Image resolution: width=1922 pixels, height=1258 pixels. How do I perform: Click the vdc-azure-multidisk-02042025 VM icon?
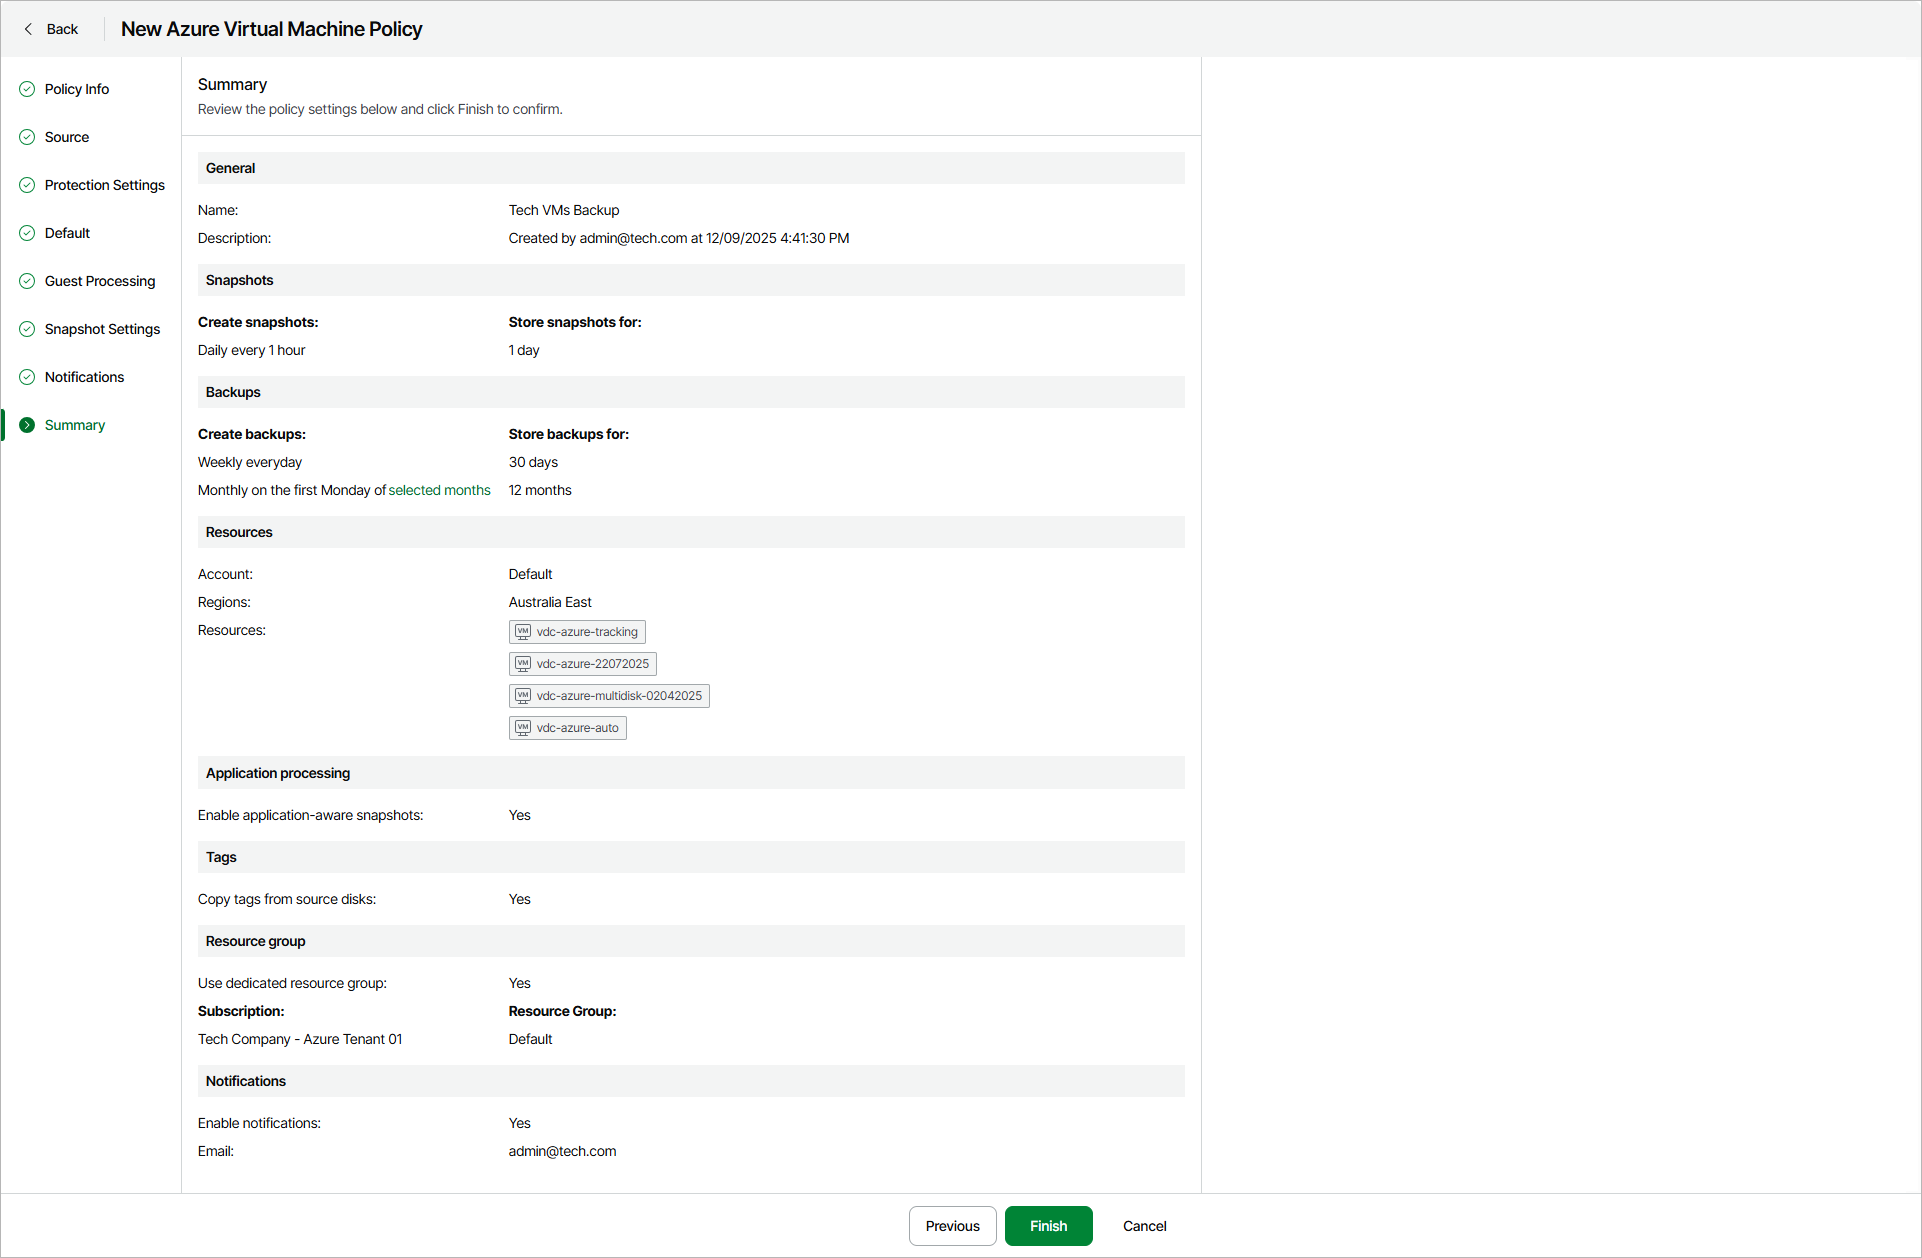(x=523, y=696)
